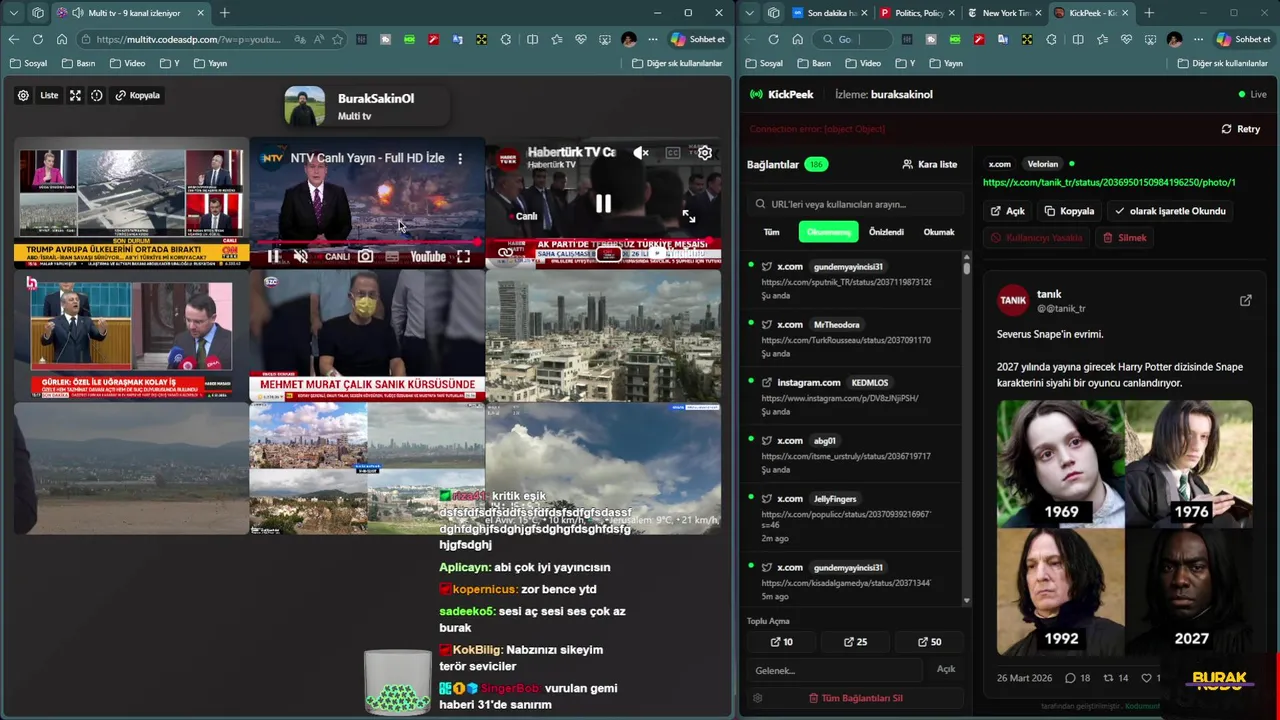Viewport: 1280px width, 720px height.
Task: Open Multi tv settings gear
Action: 23,95
